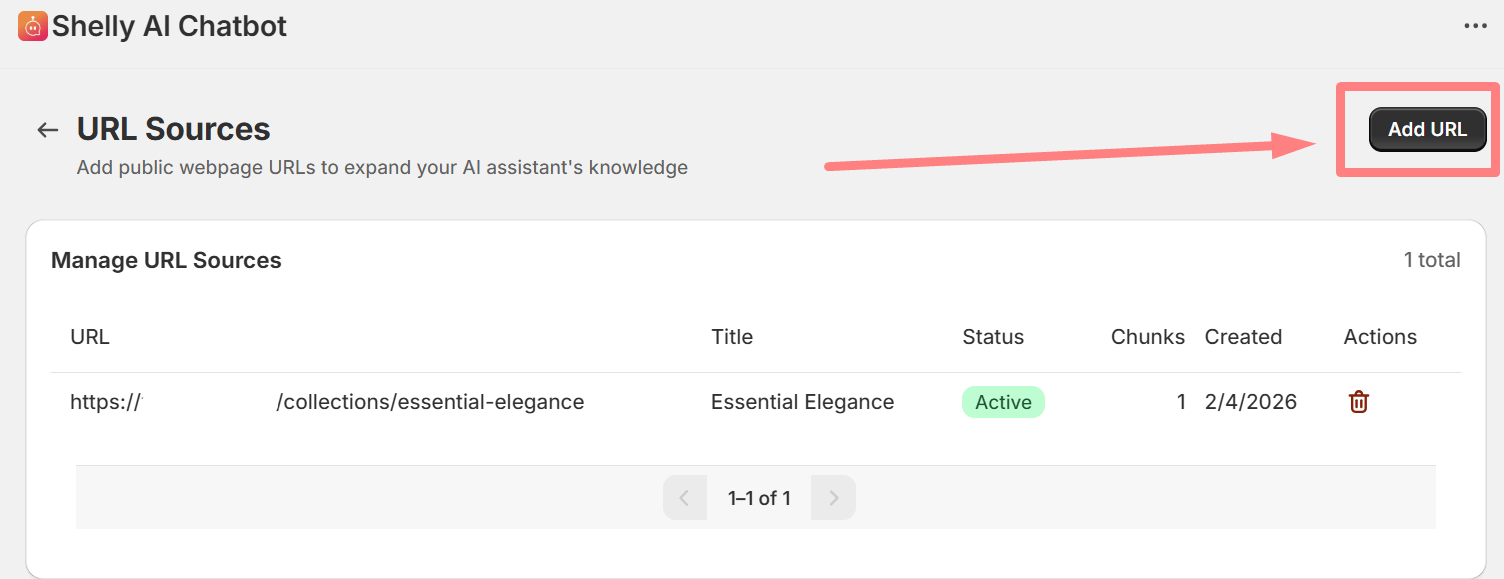Click the 1 total count label

[x=1432, y=260]
